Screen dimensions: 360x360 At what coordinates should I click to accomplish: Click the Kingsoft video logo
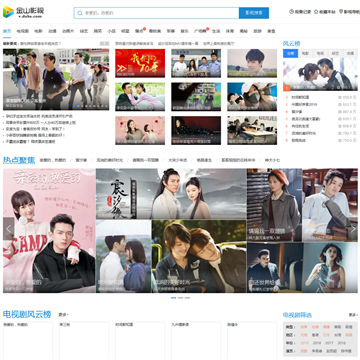(x=23, y=12)
